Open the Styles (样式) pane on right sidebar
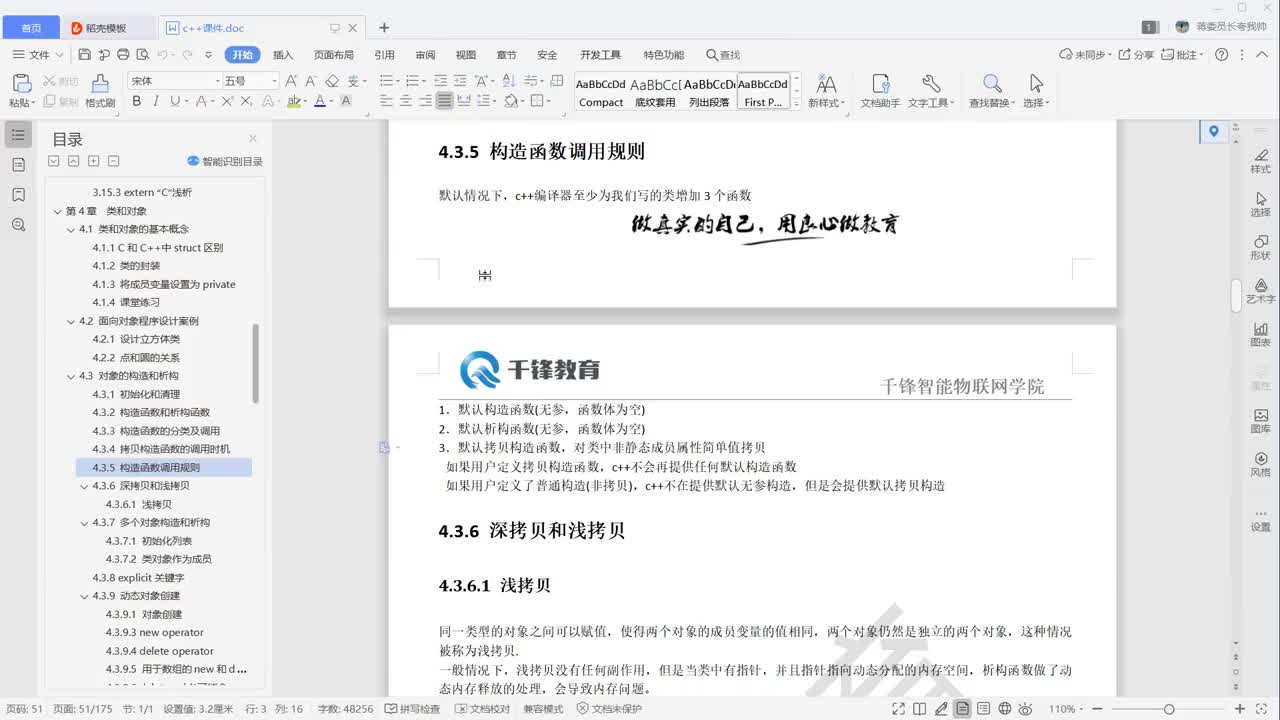Screen dimensions: 1280x720 pyautogui.click(x=1260, y=160)
